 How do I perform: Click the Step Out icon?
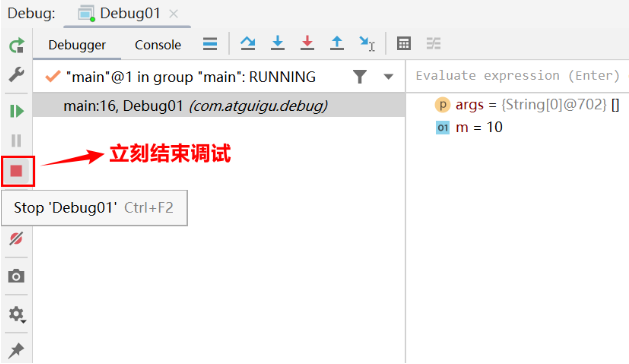click(x=337, y=43)
